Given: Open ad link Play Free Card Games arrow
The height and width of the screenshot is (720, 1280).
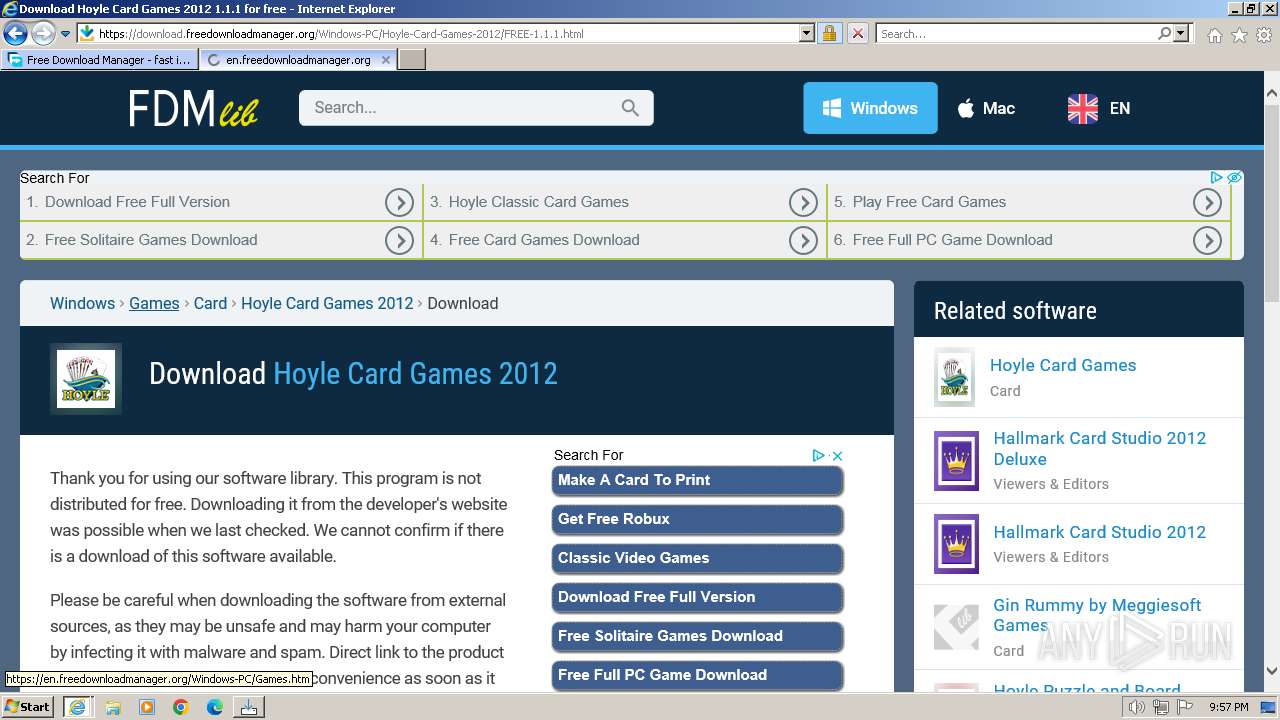Looking at the screenshot, I should 1207,203.
